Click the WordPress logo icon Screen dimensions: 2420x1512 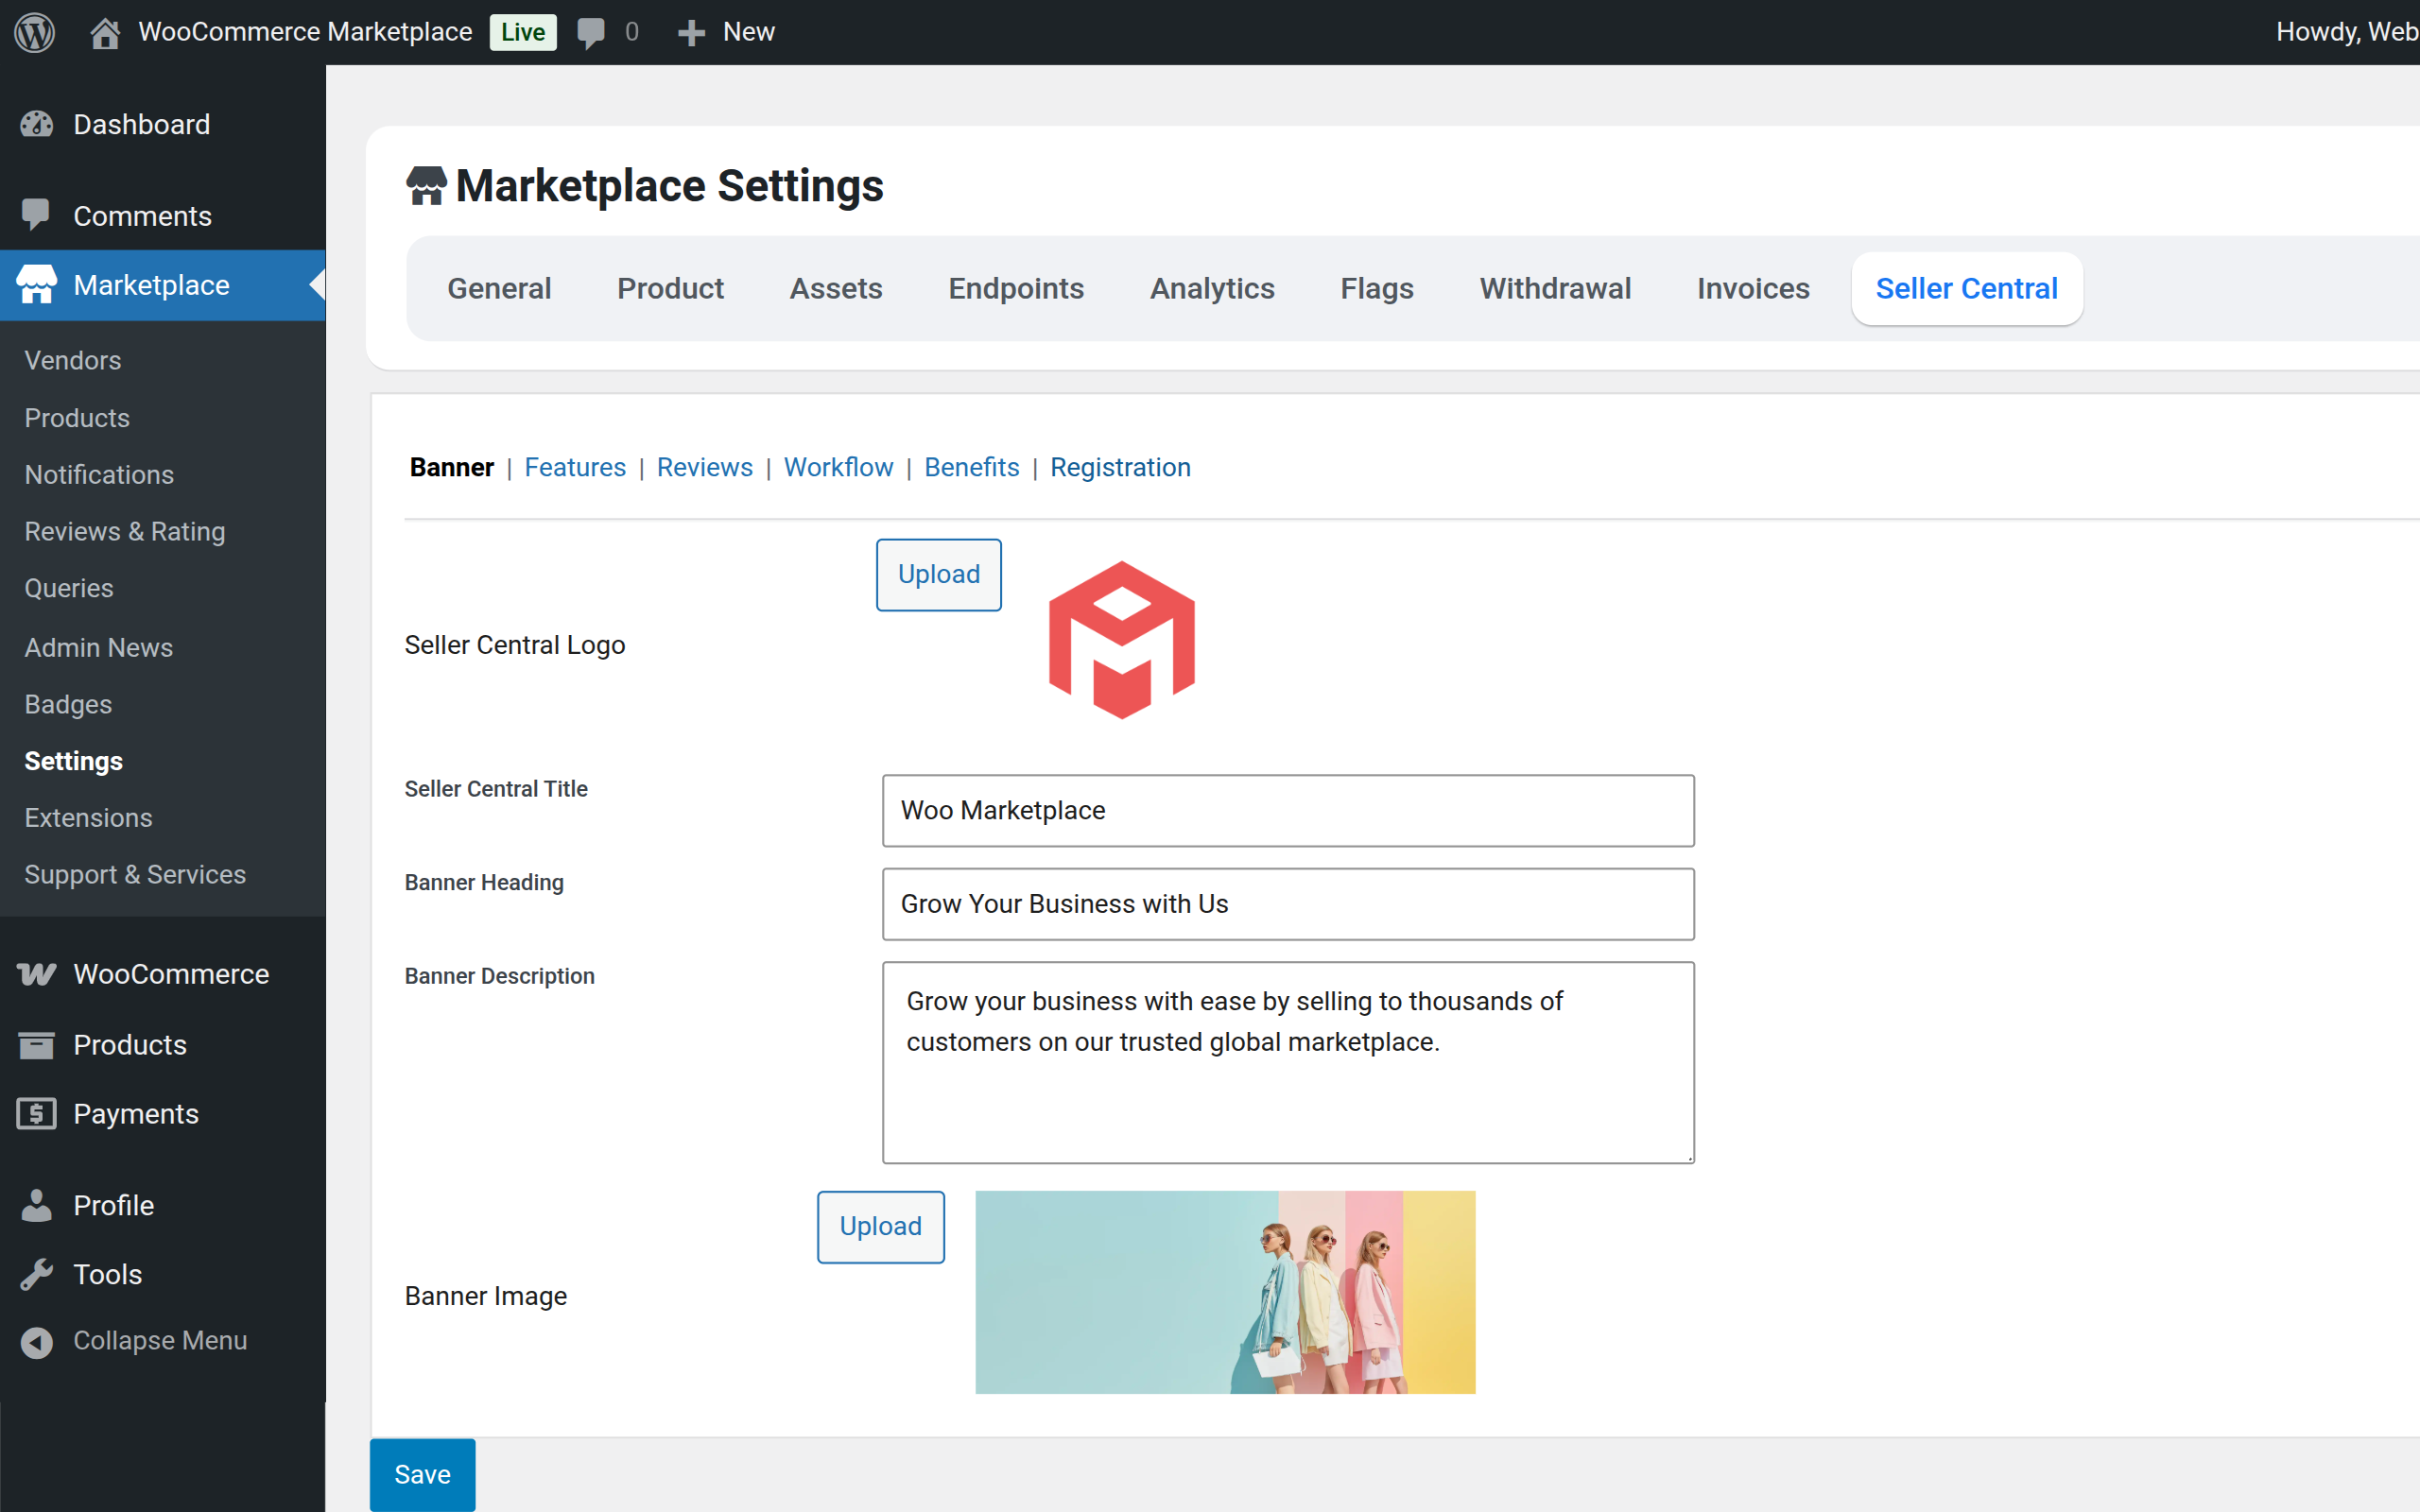(34, 32)
